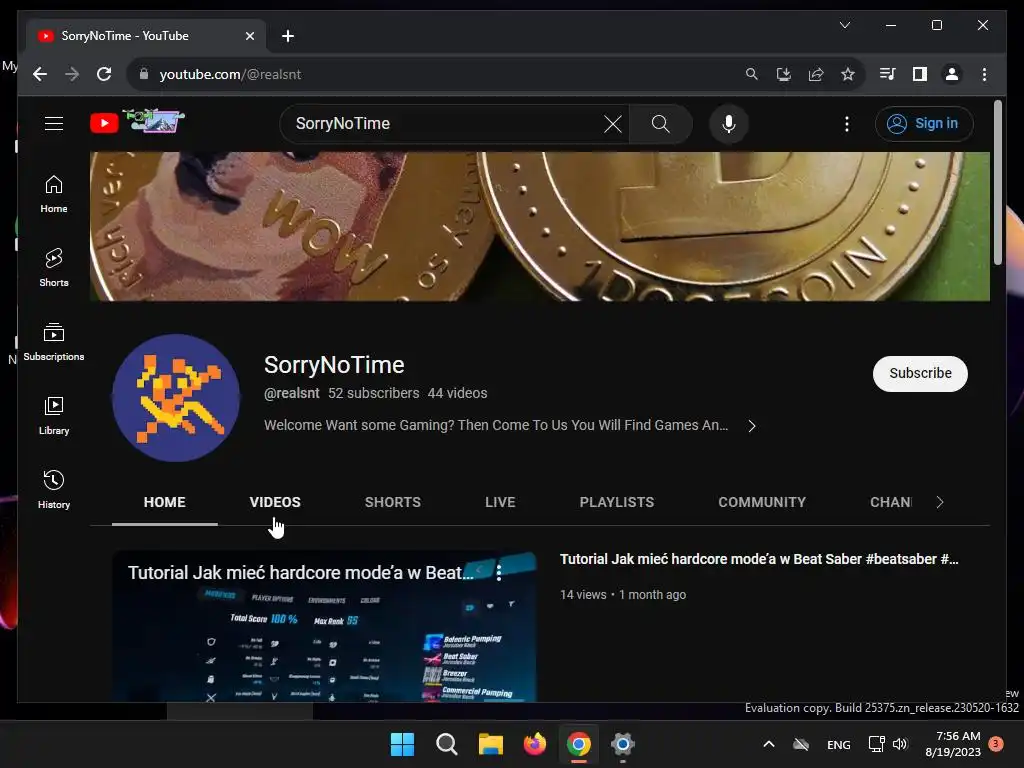
Task: Click the install app icon
Action: pyautogui.click(x=784, y=74)
